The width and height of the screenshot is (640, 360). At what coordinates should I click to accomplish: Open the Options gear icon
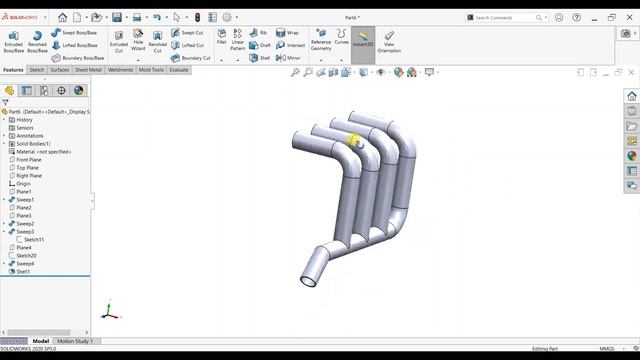tap(227, 17)
